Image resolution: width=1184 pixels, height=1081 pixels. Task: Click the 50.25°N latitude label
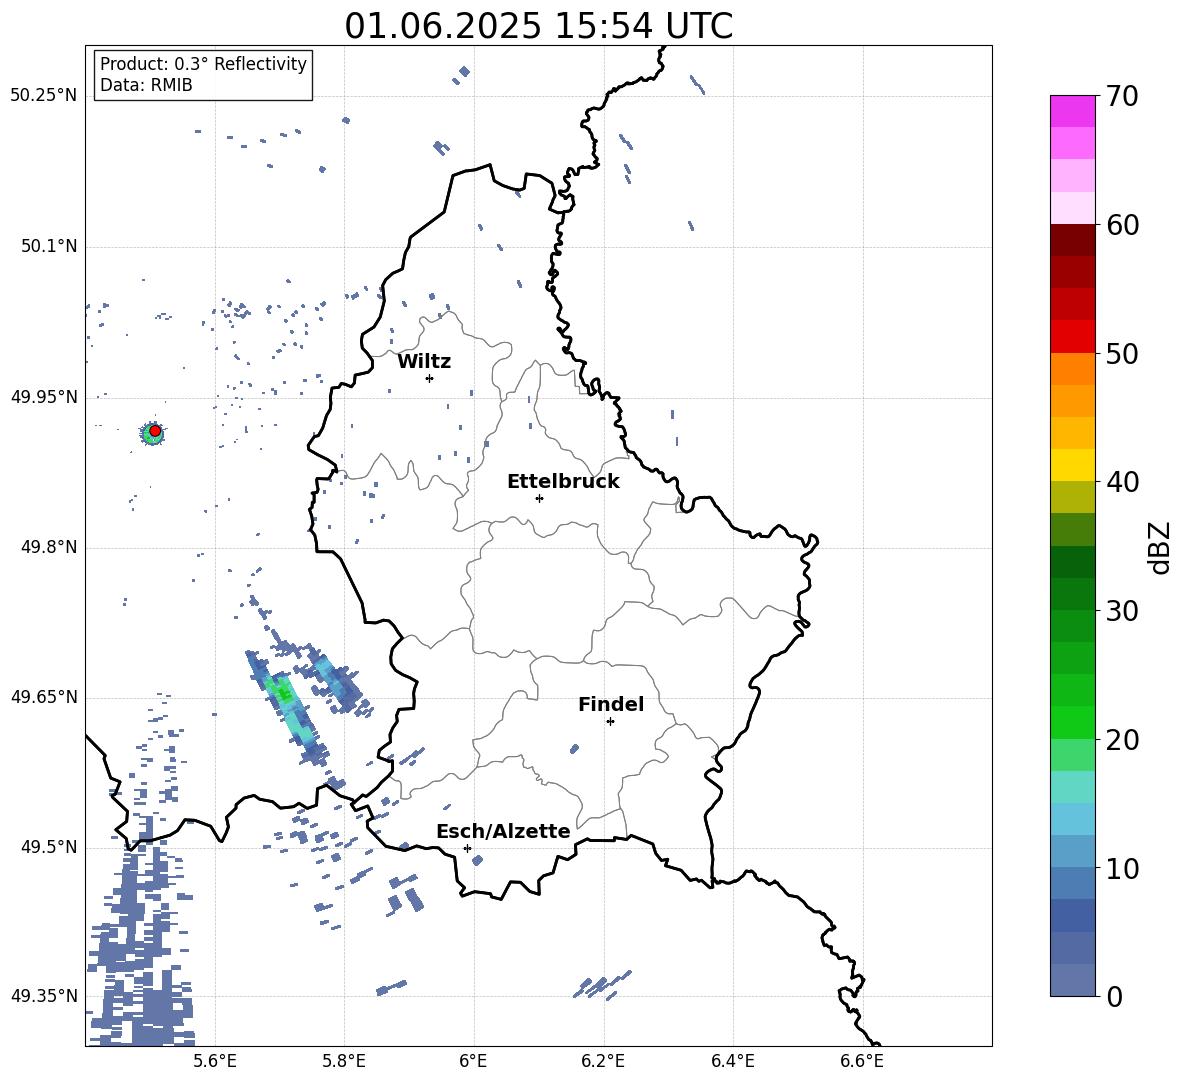[x=44, y=96]
